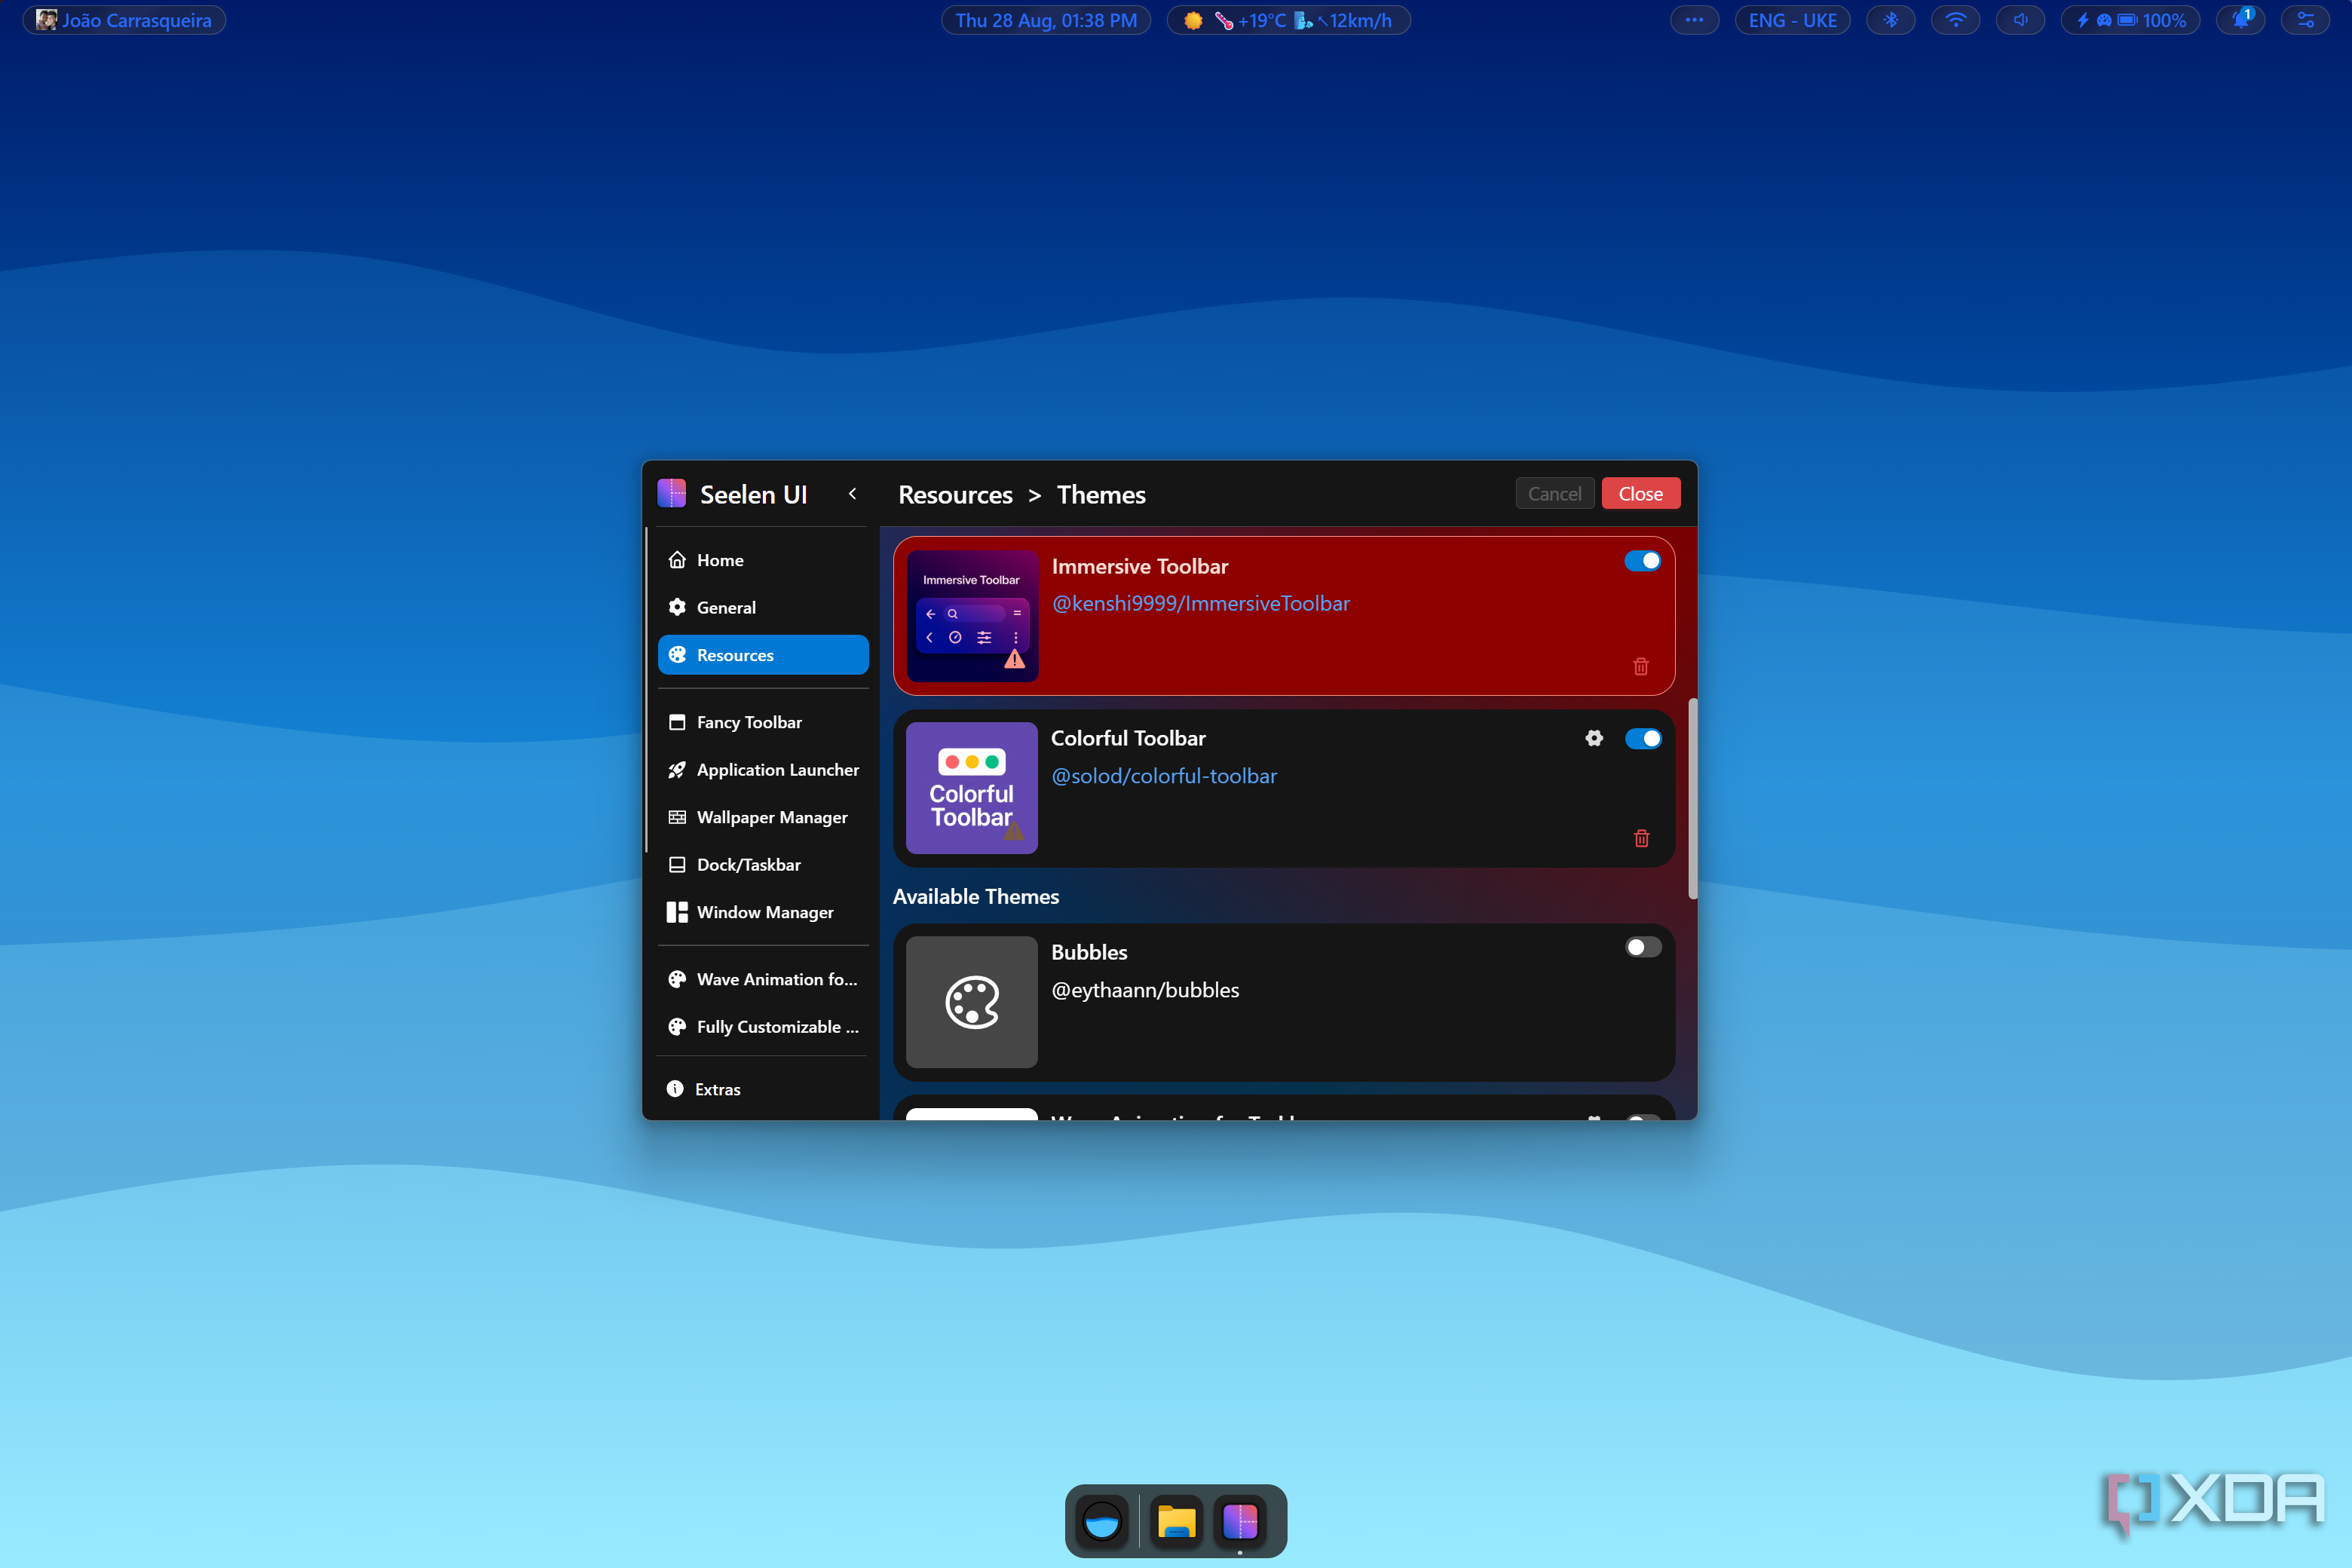Image resolution: width=2352 pixels, height=1568 pixels.
Task: Open @solod/colorful-toolbar link
Action: (x=1164, y=776)
